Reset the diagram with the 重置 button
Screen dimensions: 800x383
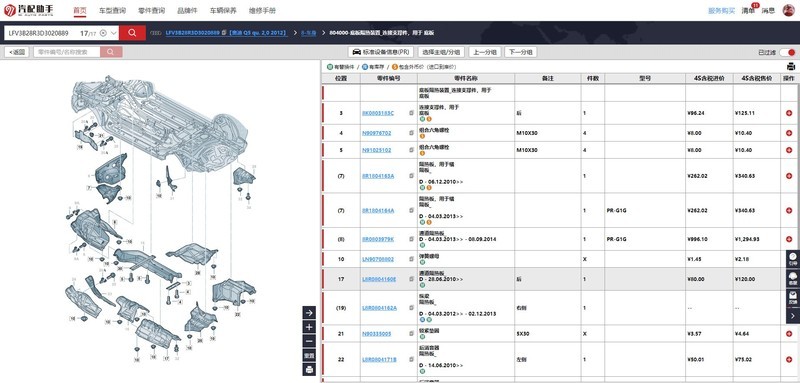[309, 355]
